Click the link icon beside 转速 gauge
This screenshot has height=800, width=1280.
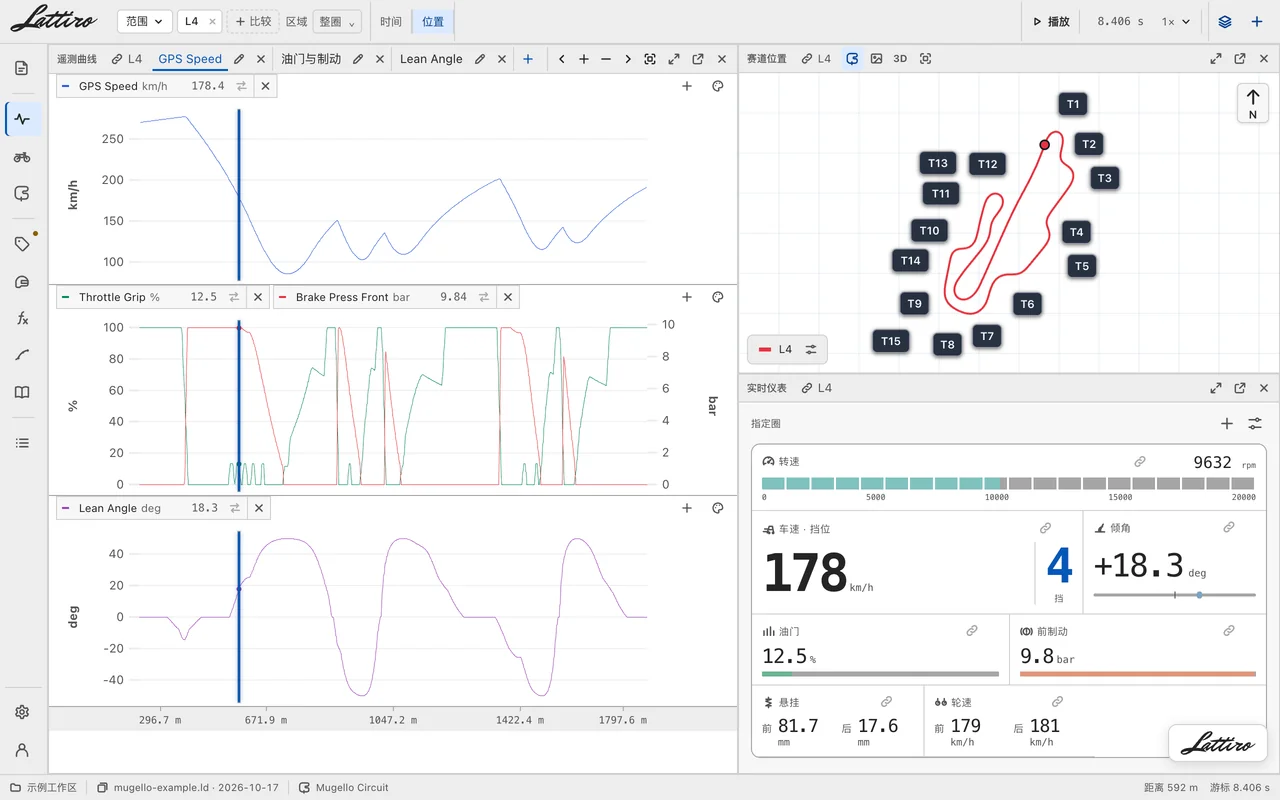click(1140, 462)
